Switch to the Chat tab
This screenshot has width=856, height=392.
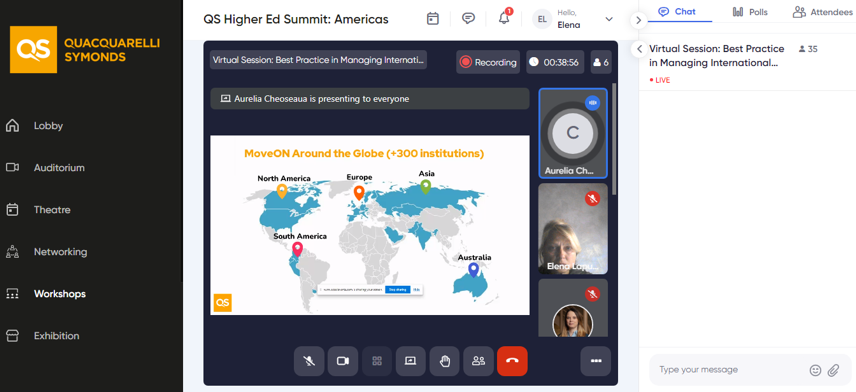[677, 11]
